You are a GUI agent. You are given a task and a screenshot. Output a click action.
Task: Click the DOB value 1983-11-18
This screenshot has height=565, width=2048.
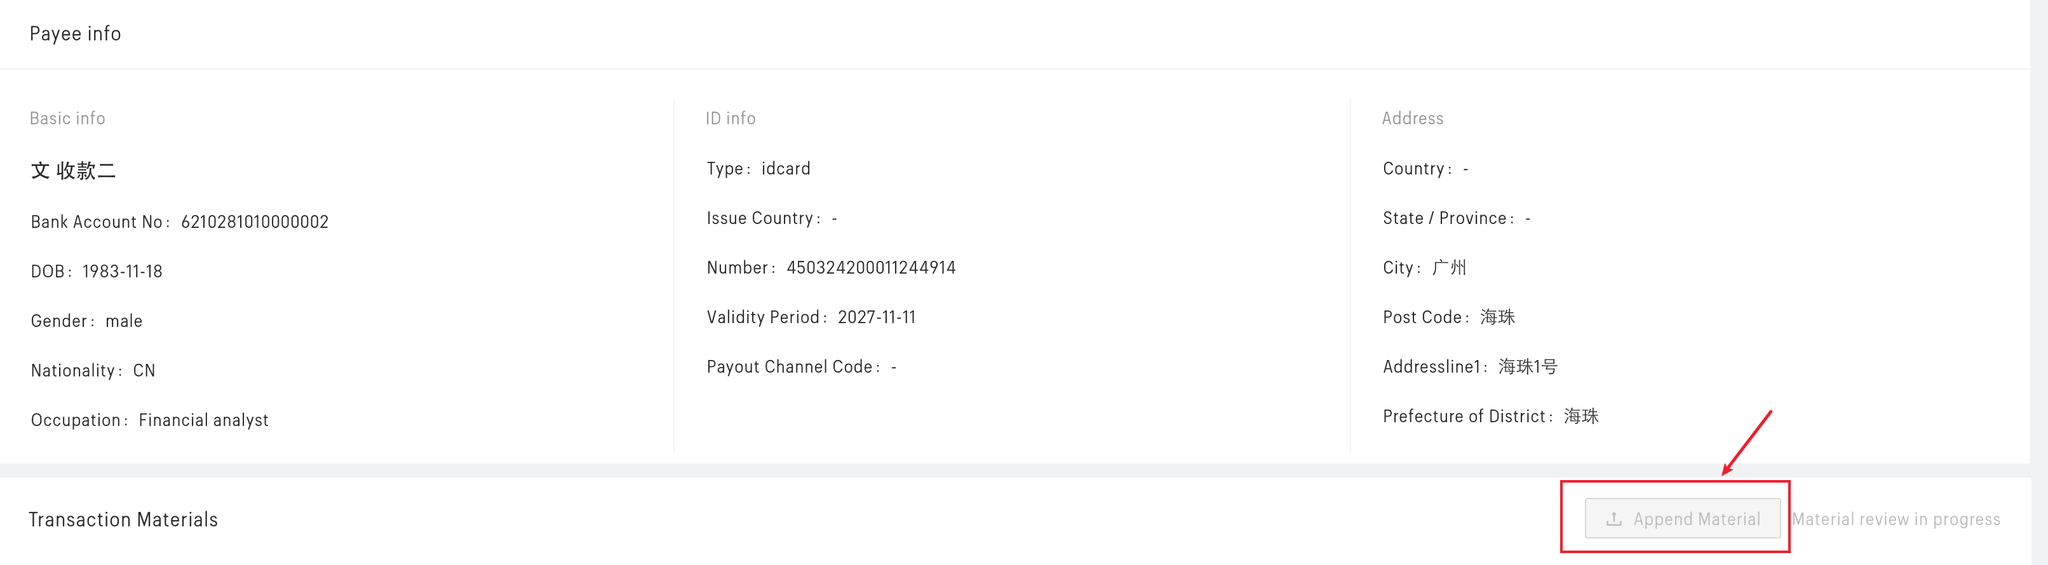point(122,272)
